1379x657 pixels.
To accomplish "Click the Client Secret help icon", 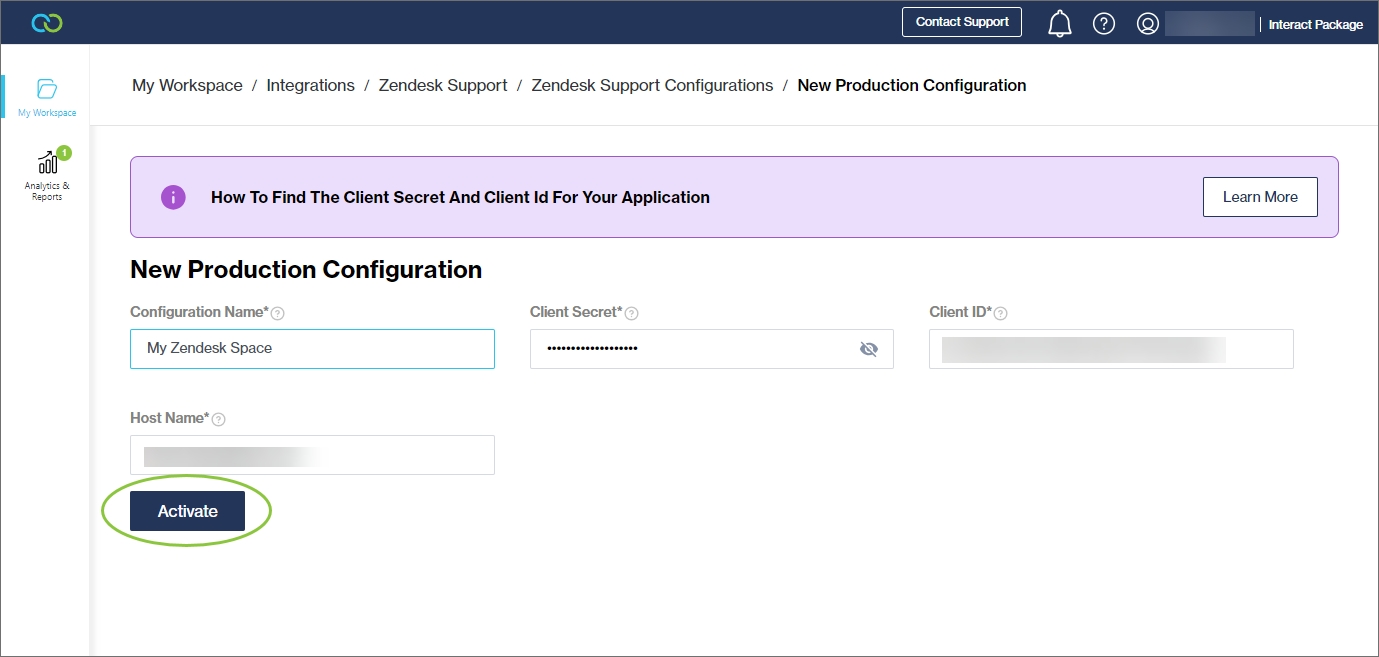I will tap(631, 313).
